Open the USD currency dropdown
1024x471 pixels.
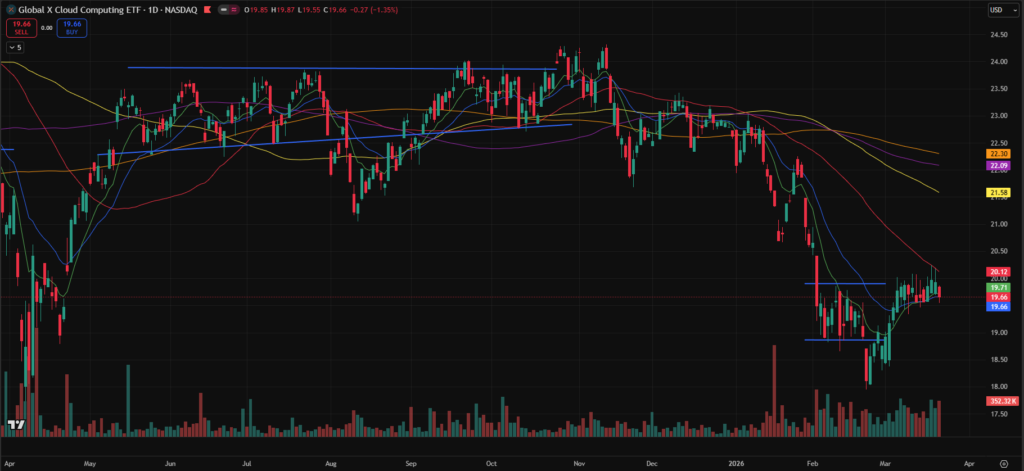[999, 10]
